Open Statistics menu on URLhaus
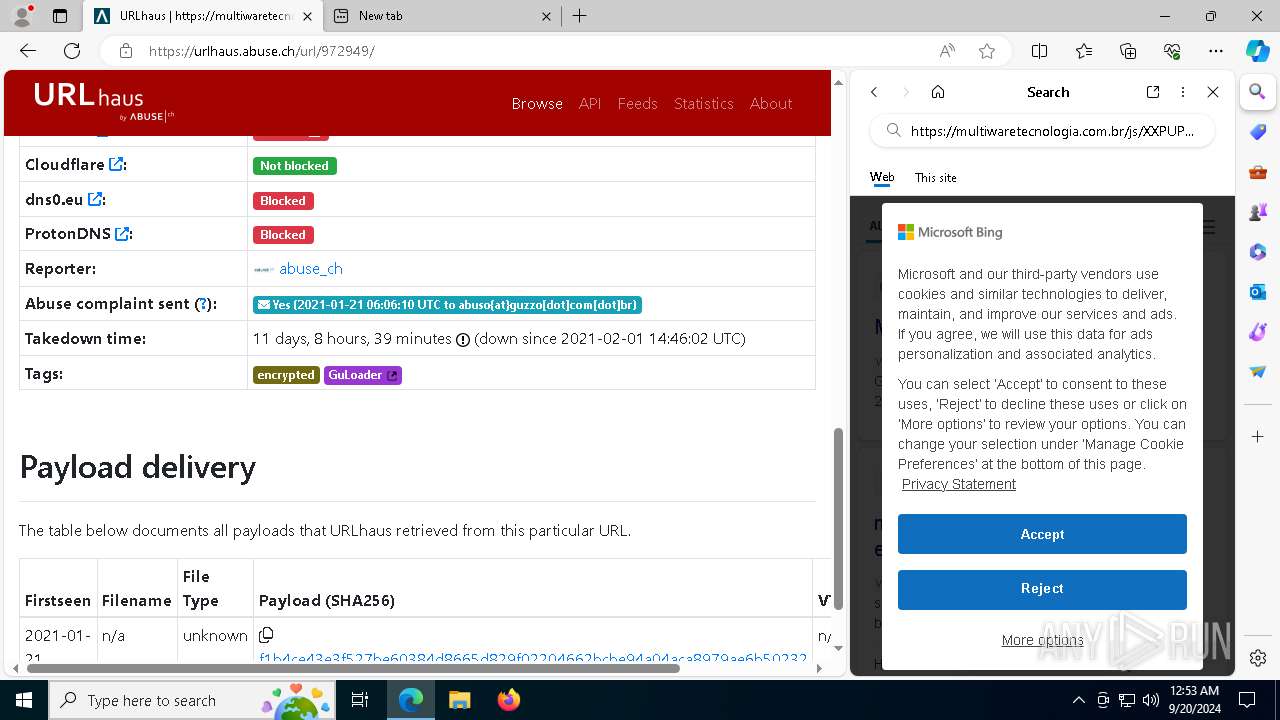Screen dimensions: 1280x720 pos(703,103)
